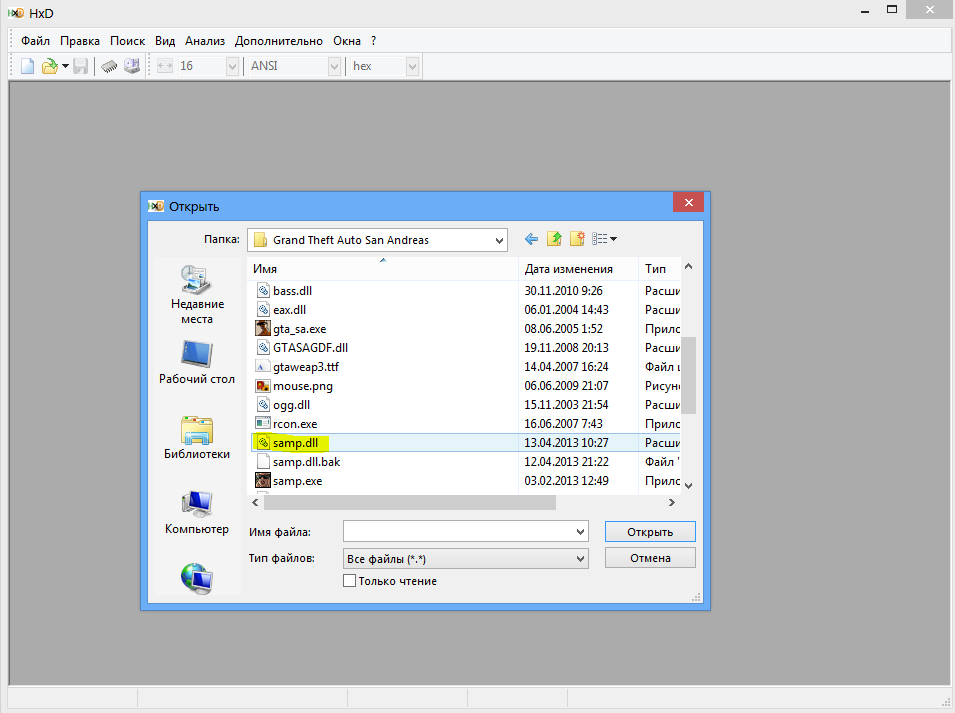Create a new folder icon
Image resolution: width=955 pixels, height=713 pixels.
pos(577,239)
